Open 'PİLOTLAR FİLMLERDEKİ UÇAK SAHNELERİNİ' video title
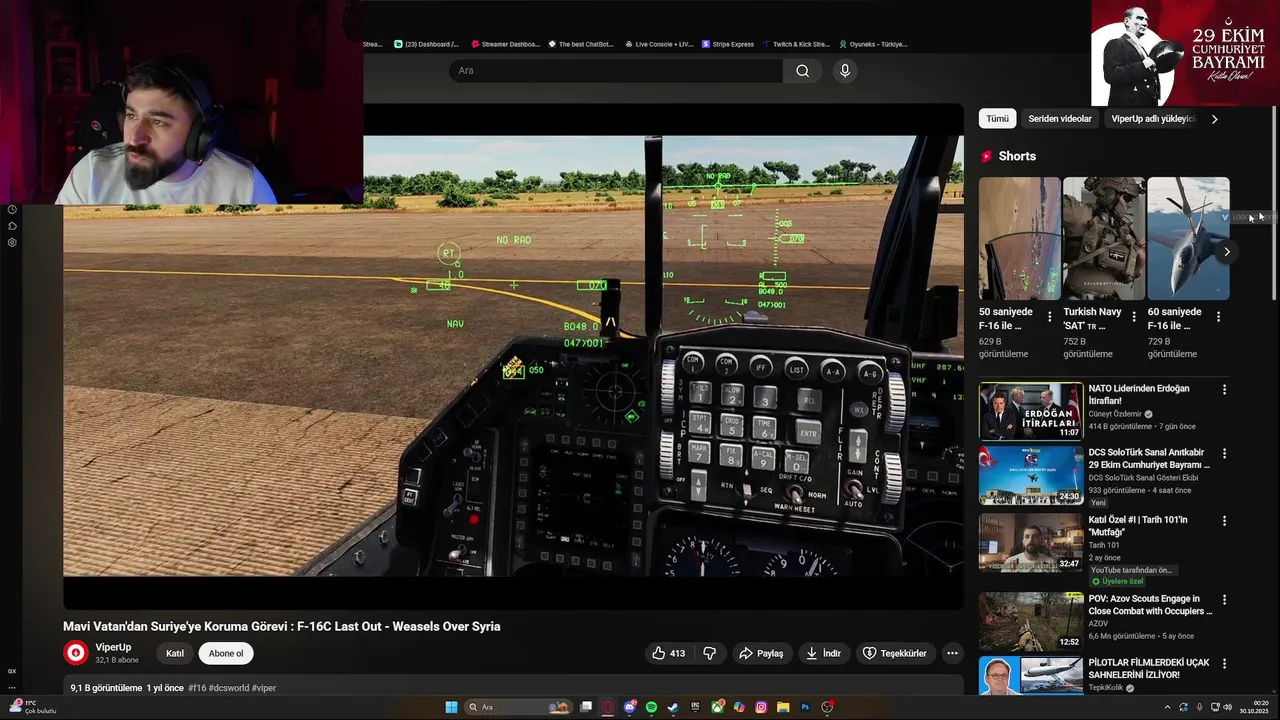The height and width of the screenshot is (720, 1280). (1149, 668)
